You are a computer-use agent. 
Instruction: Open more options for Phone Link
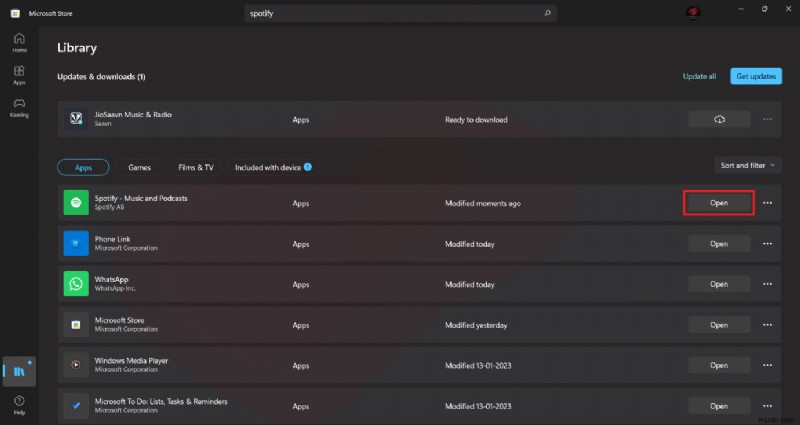pyautogui.click(x=767, y=244)
